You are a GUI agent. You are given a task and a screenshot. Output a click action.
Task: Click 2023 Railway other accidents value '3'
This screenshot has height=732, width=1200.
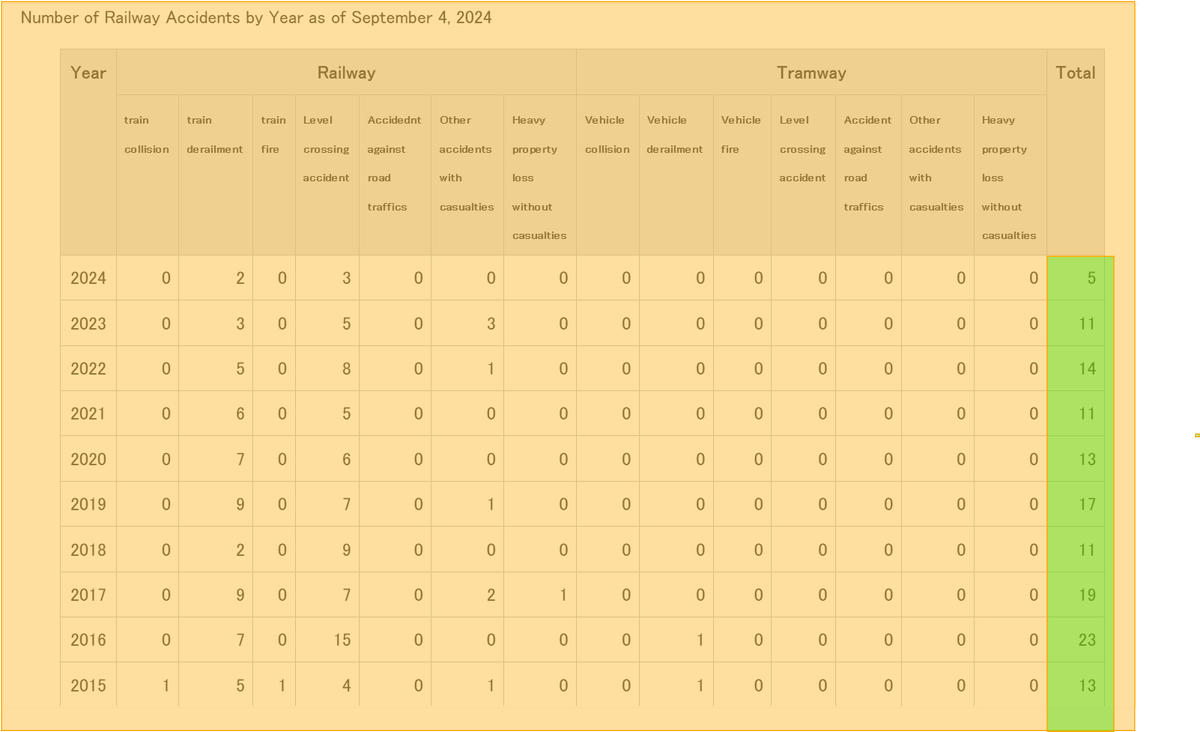491,324
